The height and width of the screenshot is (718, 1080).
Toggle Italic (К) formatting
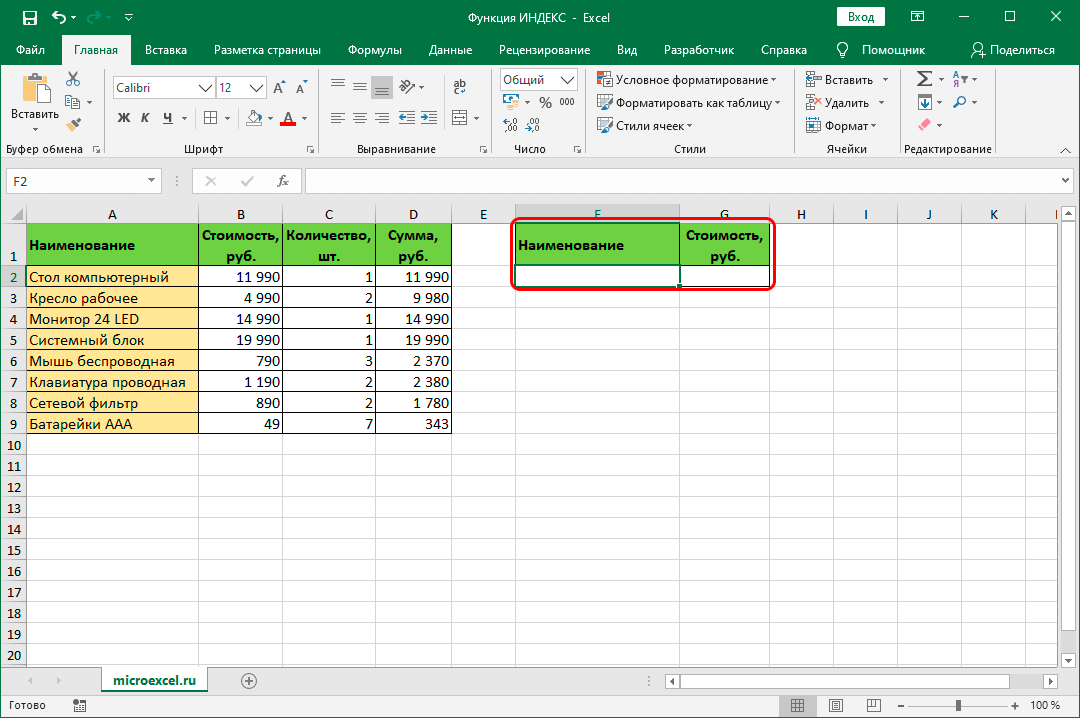(x=147, y=118)
